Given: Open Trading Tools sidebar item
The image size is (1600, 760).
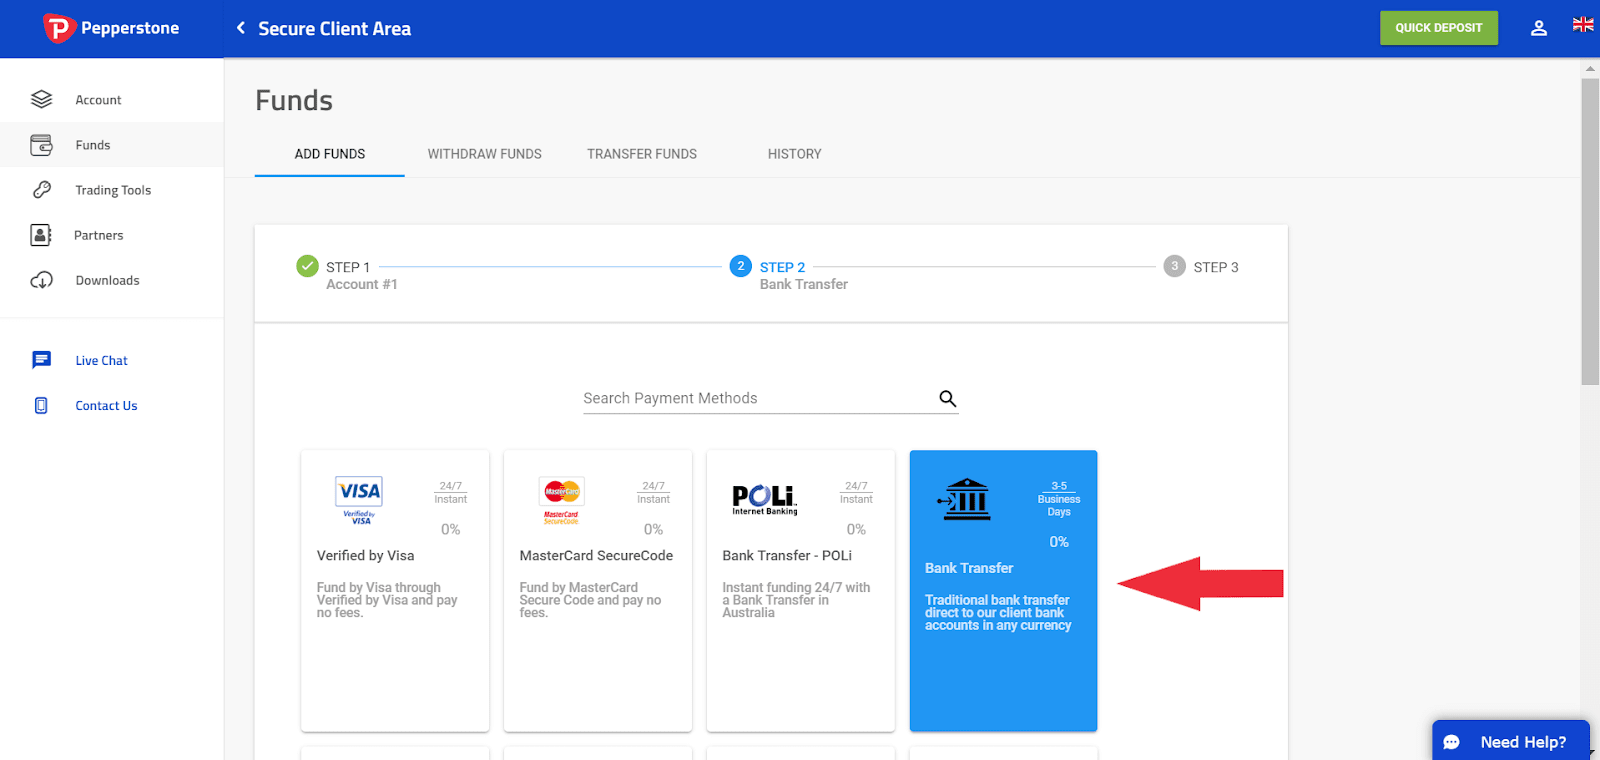Looking at the screenshot, I should point(112,190).
